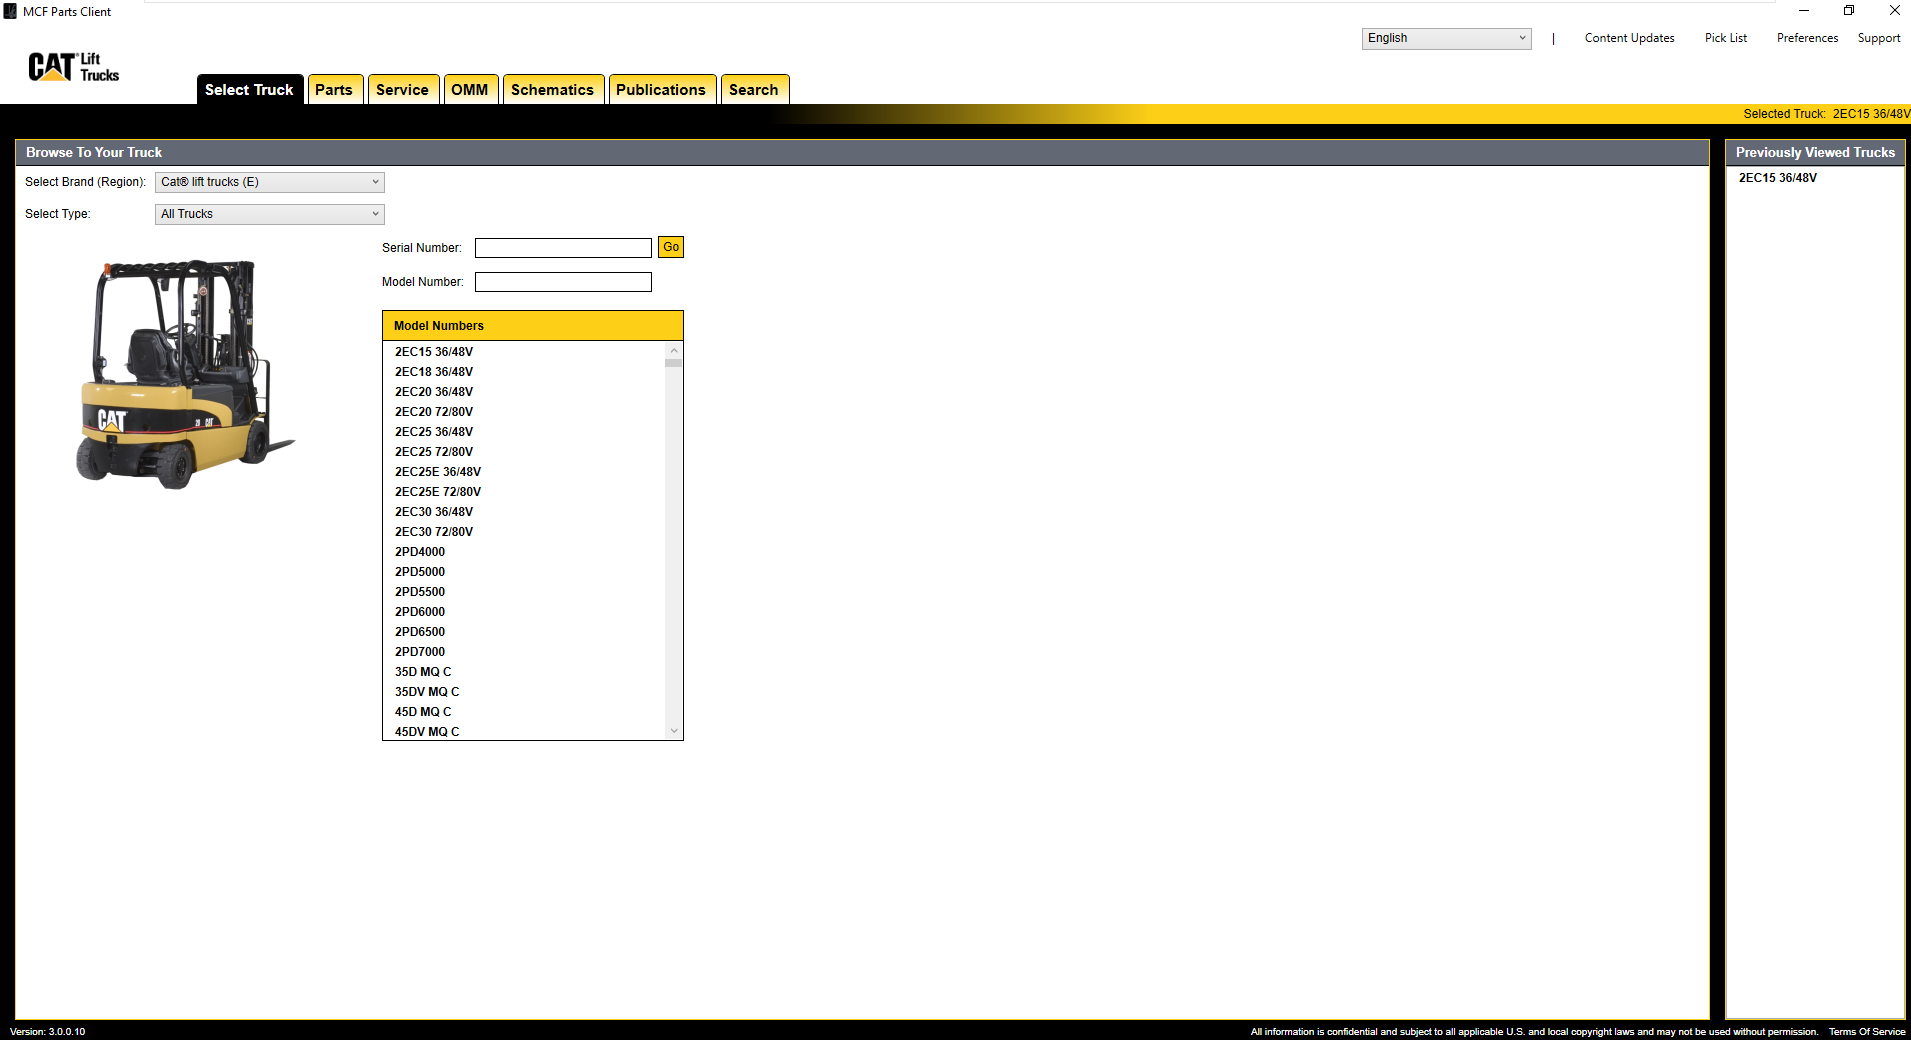Click the model list scroll down arrow
1911x1040 pixels.
point(674,731)
